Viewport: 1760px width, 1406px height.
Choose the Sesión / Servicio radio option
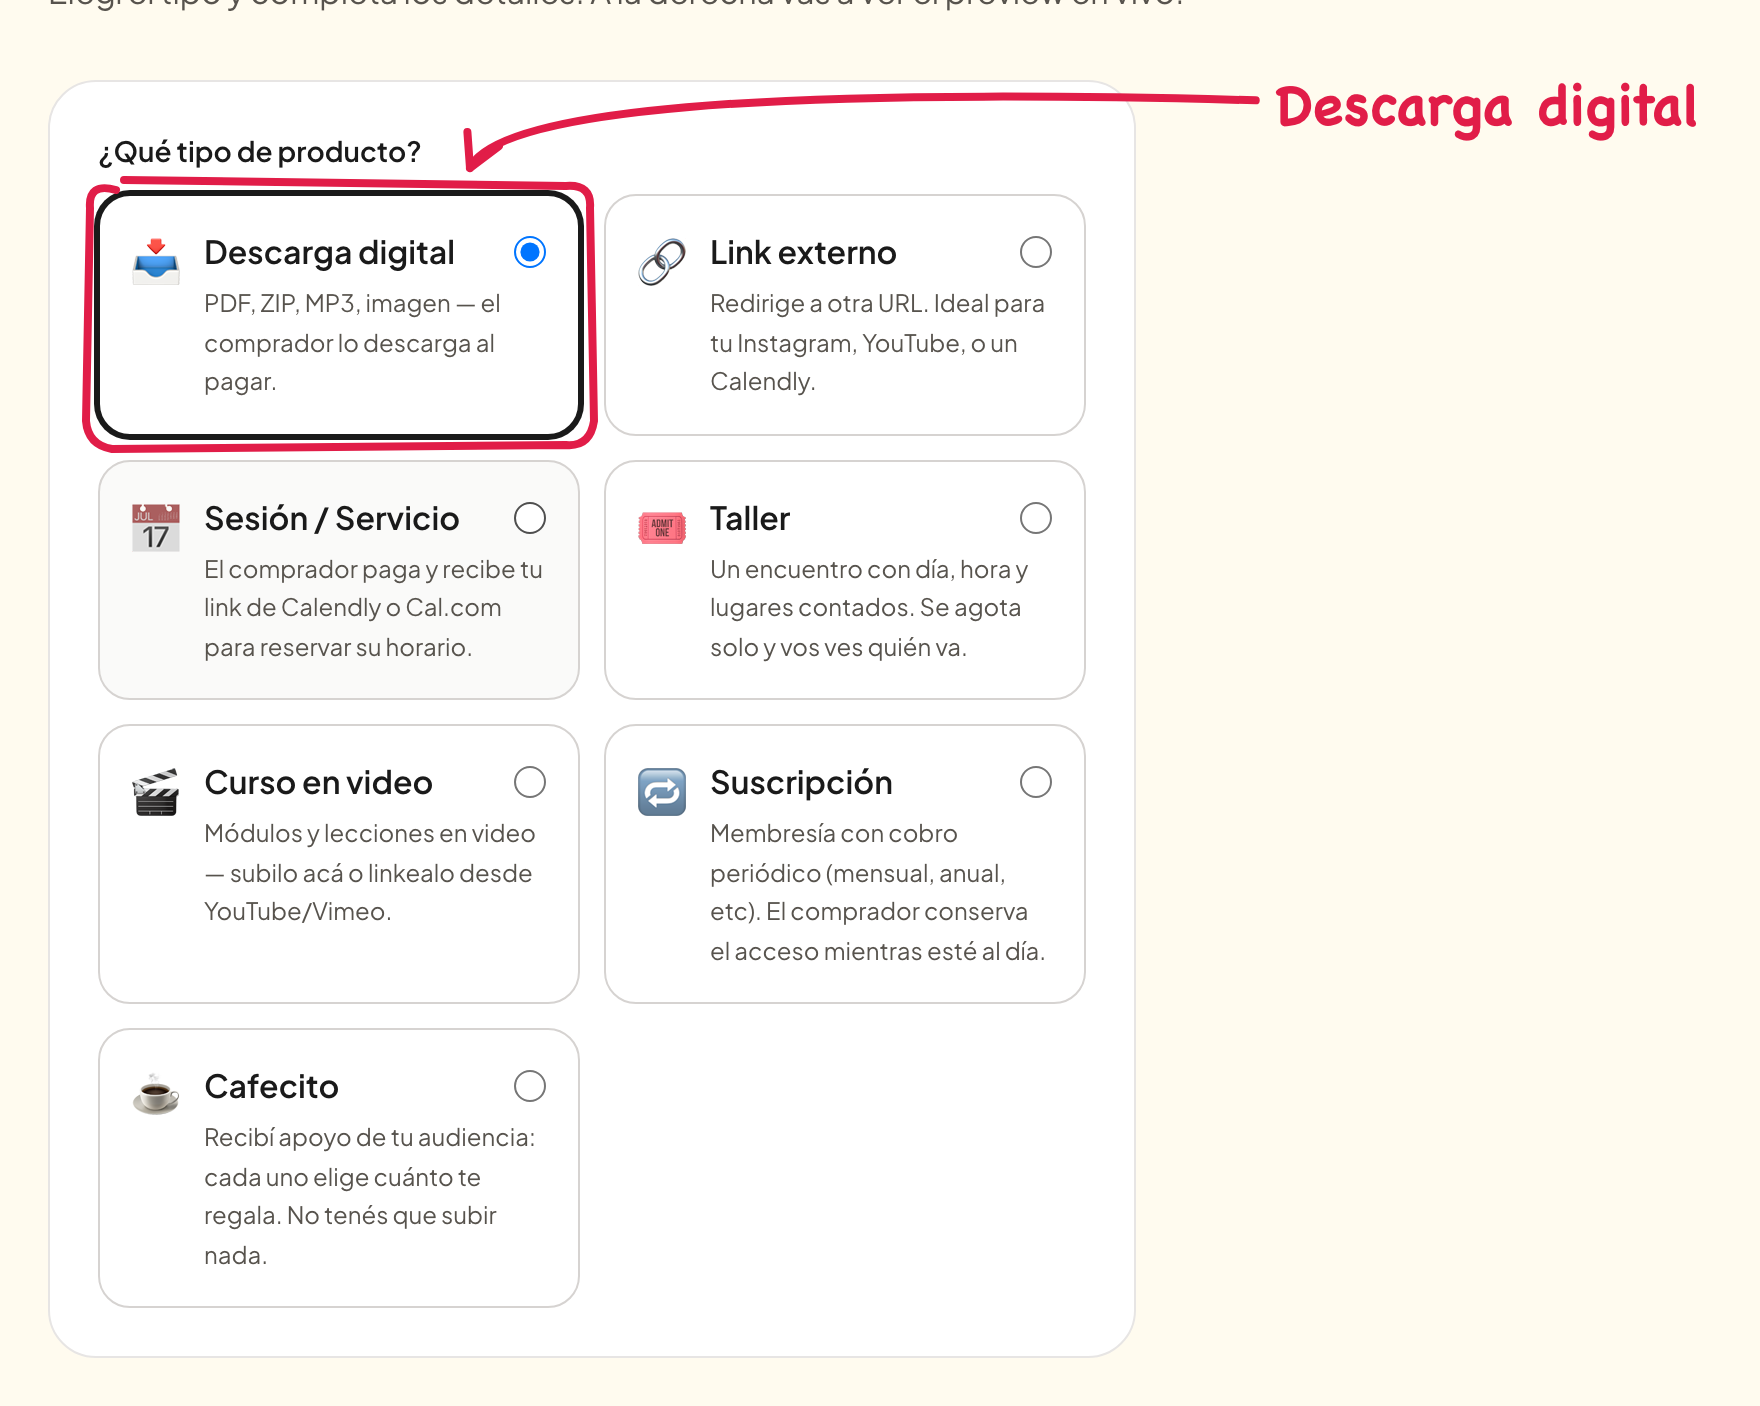tap(530, 518)
